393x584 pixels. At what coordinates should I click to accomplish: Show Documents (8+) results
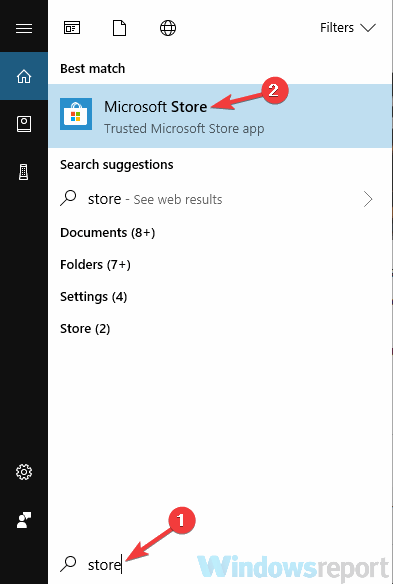108,233
